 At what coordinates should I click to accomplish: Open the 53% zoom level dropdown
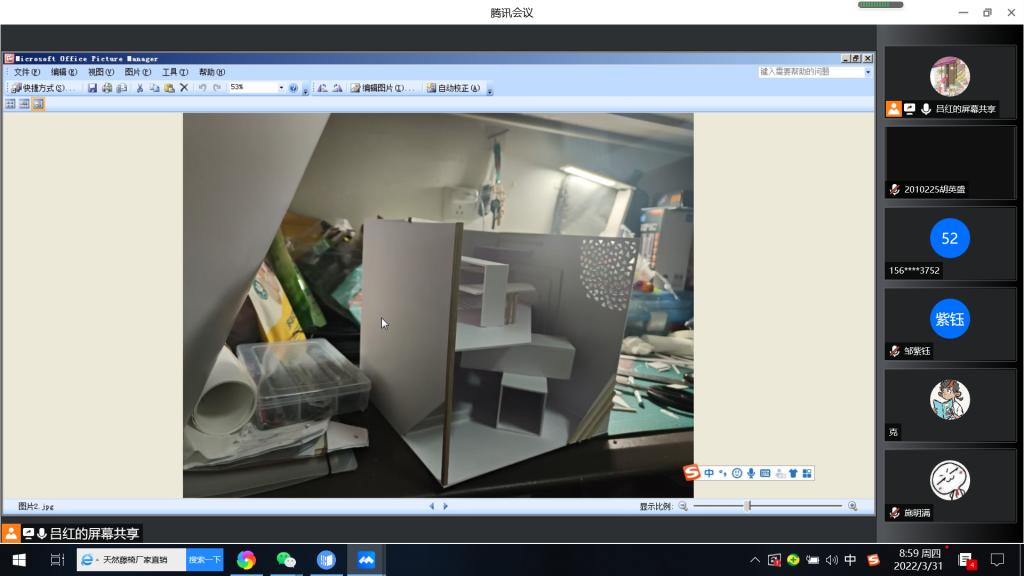pyautogui.click(x=281, y=88)
